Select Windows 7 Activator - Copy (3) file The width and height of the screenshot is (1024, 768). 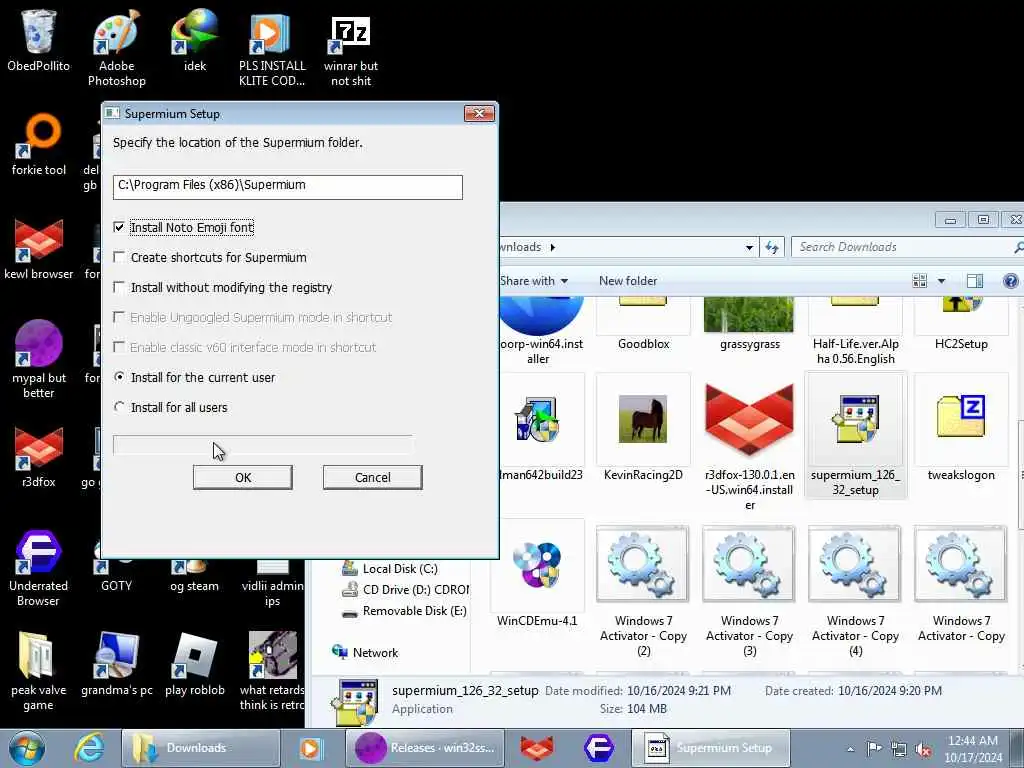749,591
